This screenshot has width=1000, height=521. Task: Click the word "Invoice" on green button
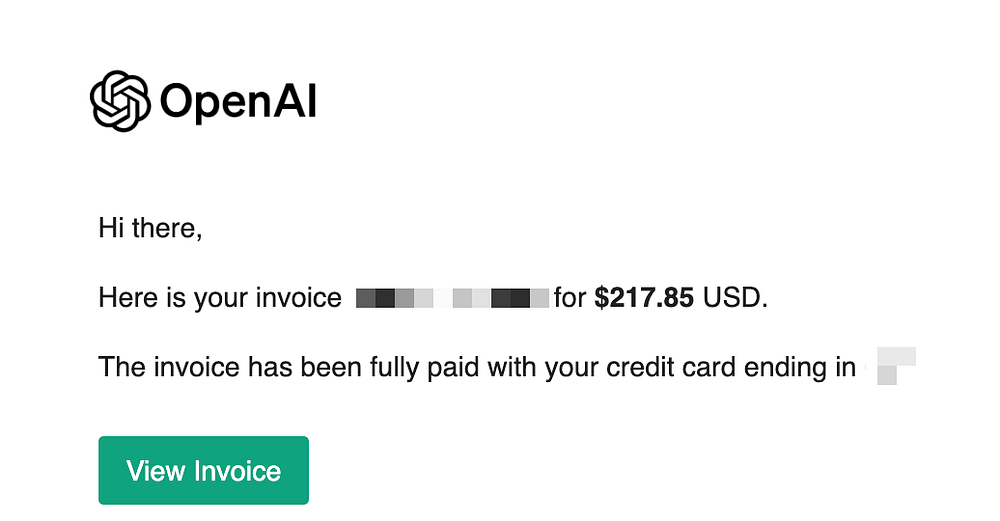coord(237,471)
